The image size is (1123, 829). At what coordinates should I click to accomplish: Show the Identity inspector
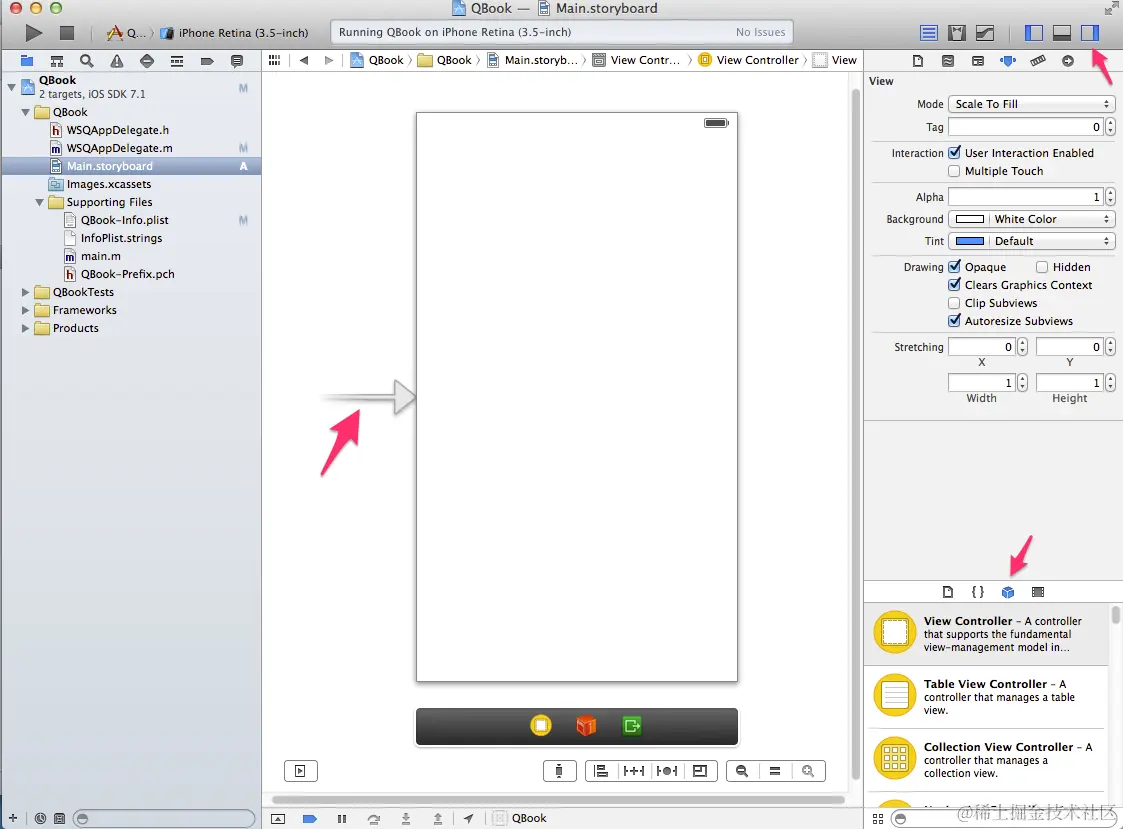[978, 61]
